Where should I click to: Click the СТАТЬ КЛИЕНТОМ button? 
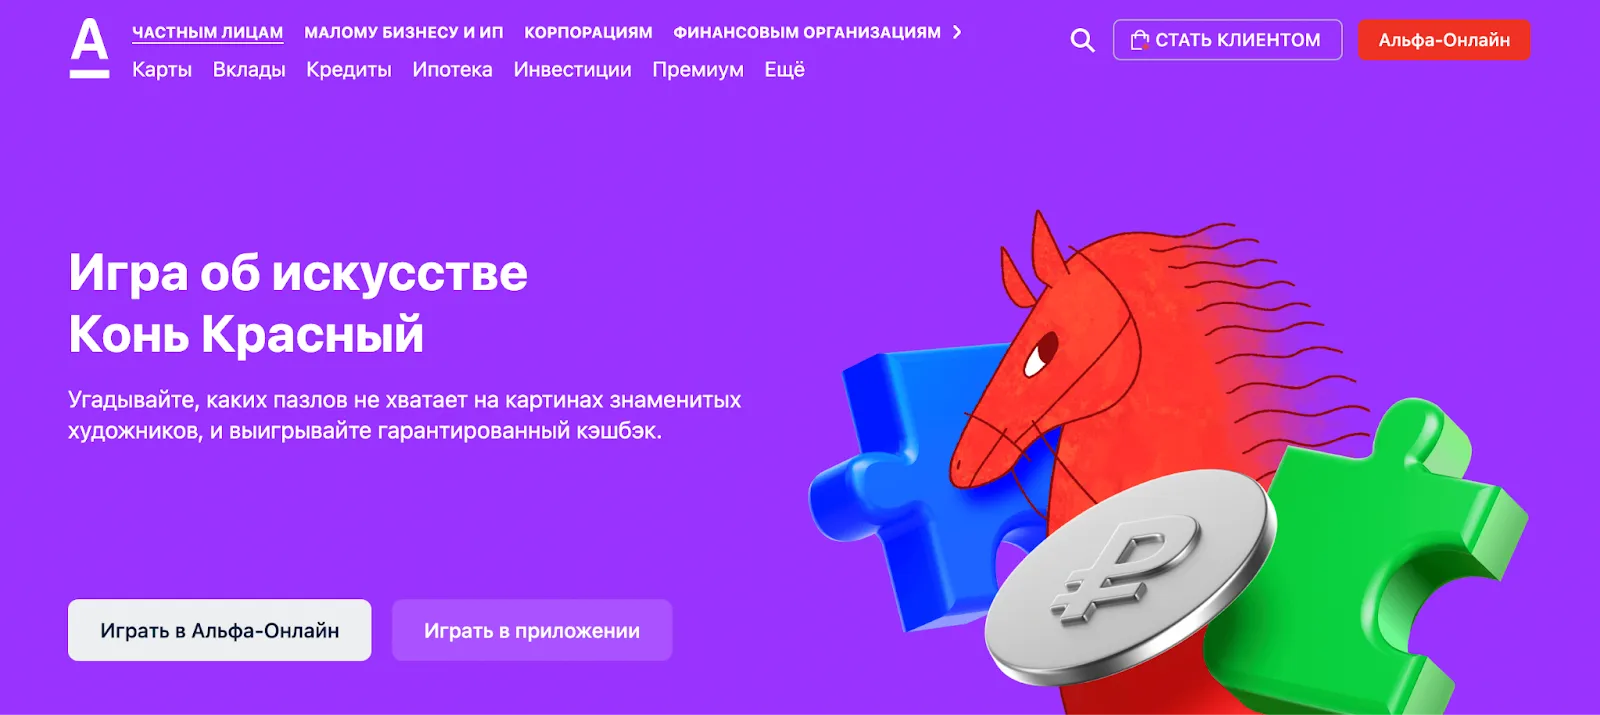(1227, 40)
